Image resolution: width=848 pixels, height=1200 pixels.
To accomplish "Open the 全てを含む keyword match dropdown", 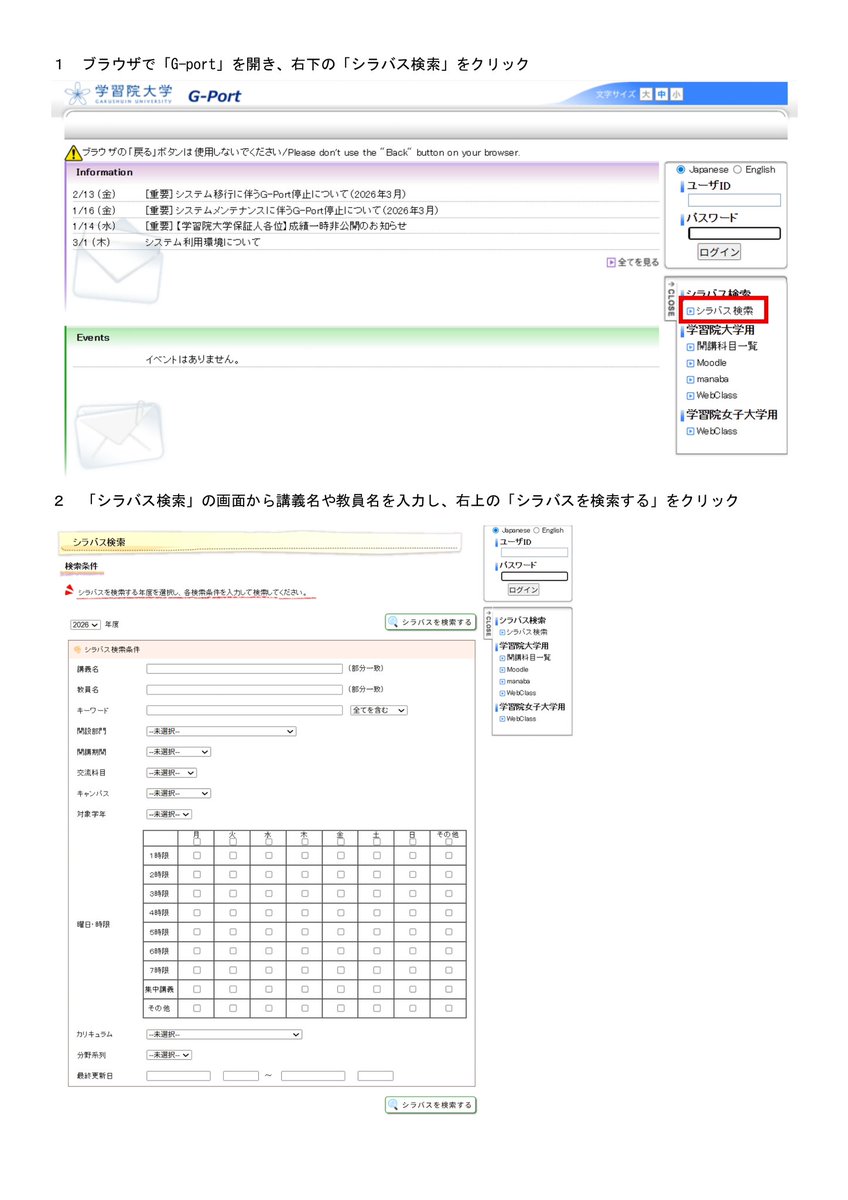I will click(379, 710).
